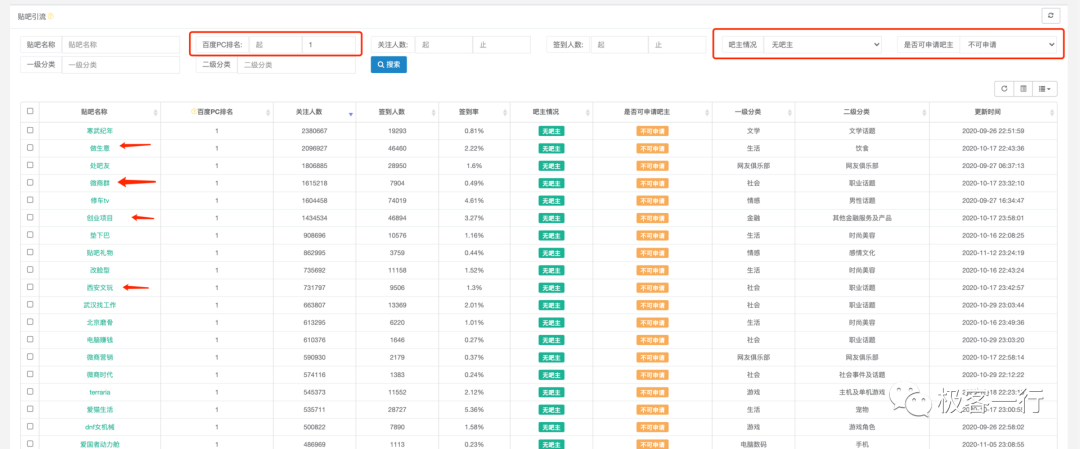Toggle the select-all checkbox in header
This screenshot has height=449, width=1080.
point(30,111)
